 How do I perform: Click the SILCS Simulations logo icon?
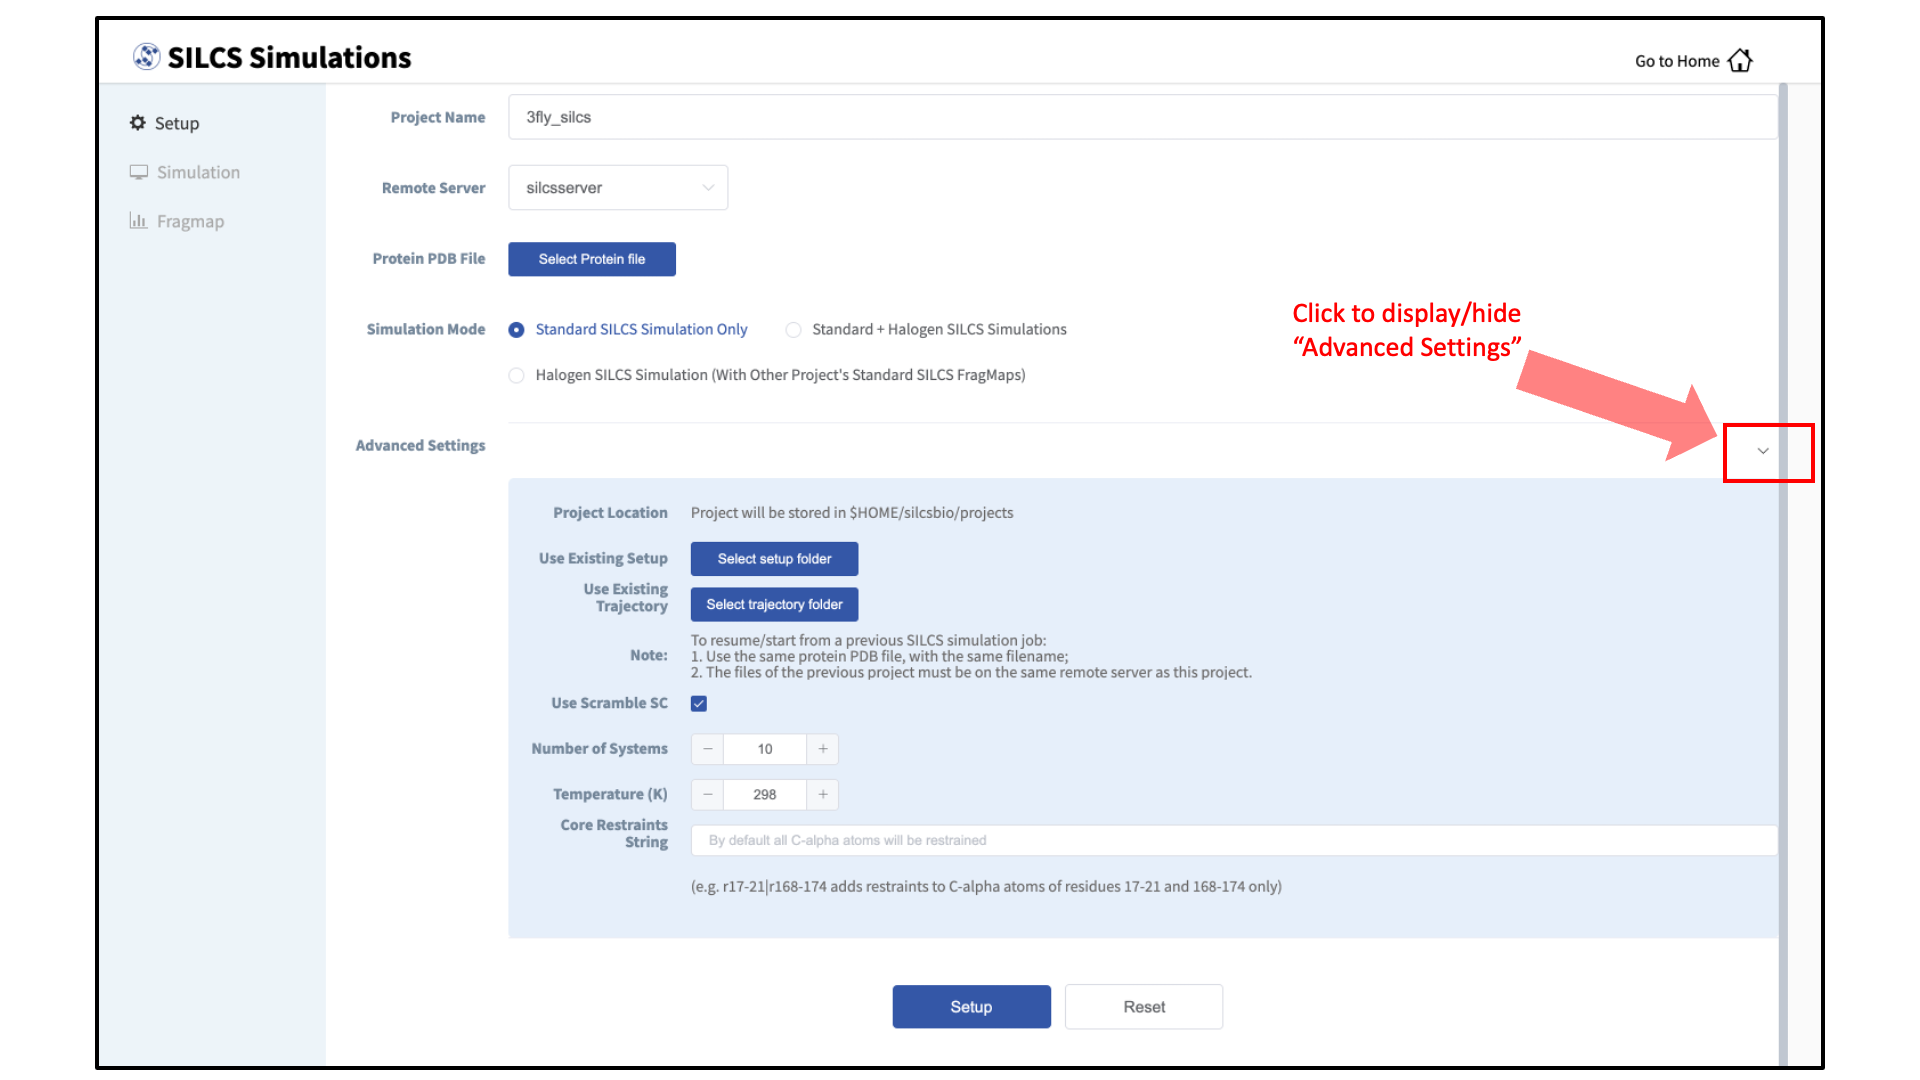147,57
